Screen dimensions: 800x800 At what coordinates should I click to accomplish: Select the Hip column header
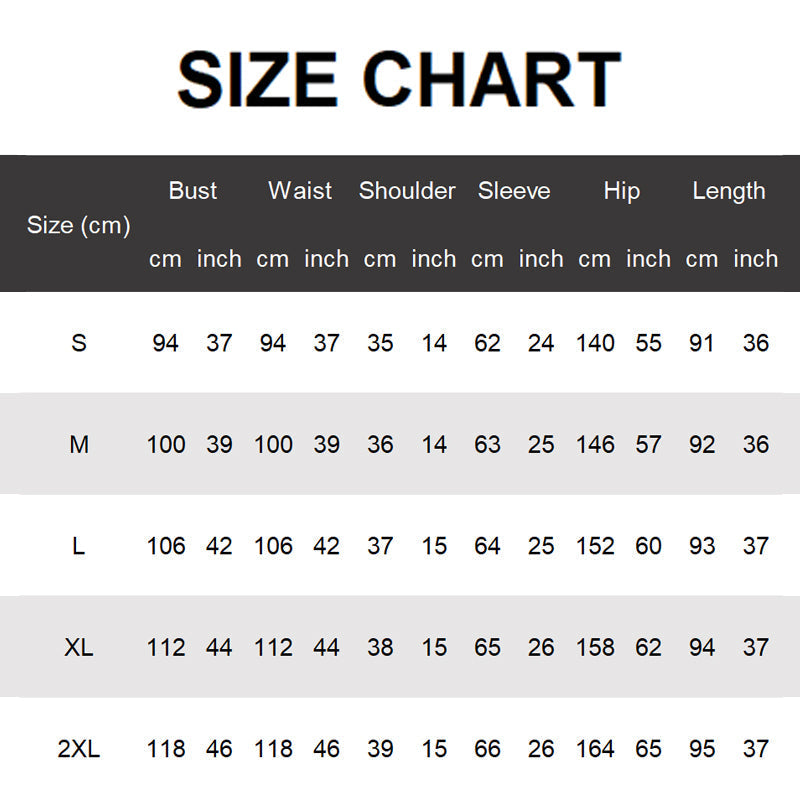621,191
